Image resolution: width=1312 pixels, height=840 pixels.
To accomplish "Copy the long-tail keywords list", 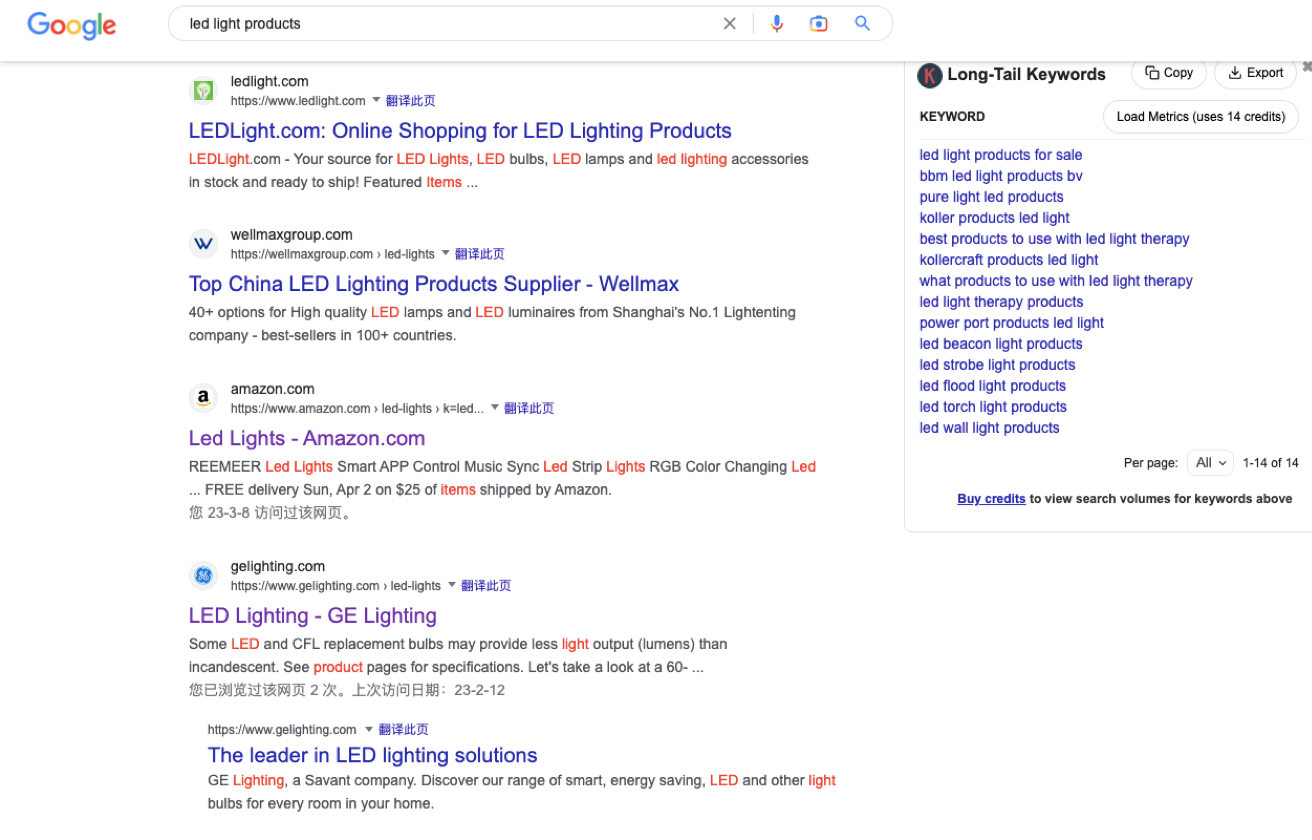I will (x=1168, y=73).
